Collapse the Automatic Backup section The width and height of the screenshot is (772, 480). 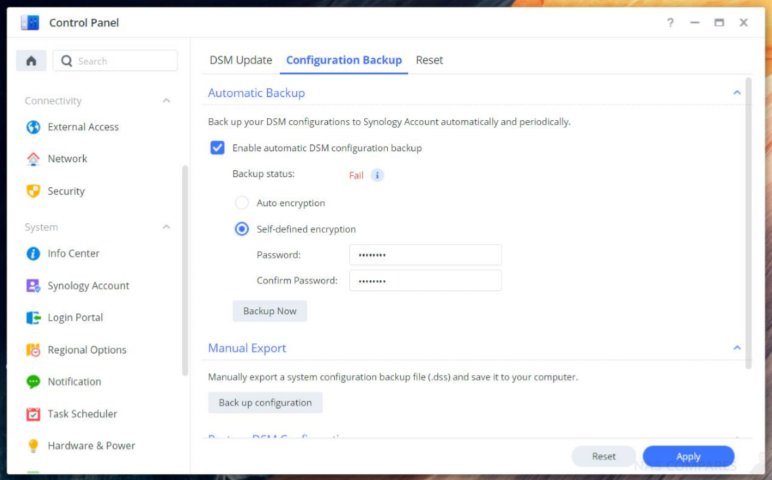(x=737, y=93)
